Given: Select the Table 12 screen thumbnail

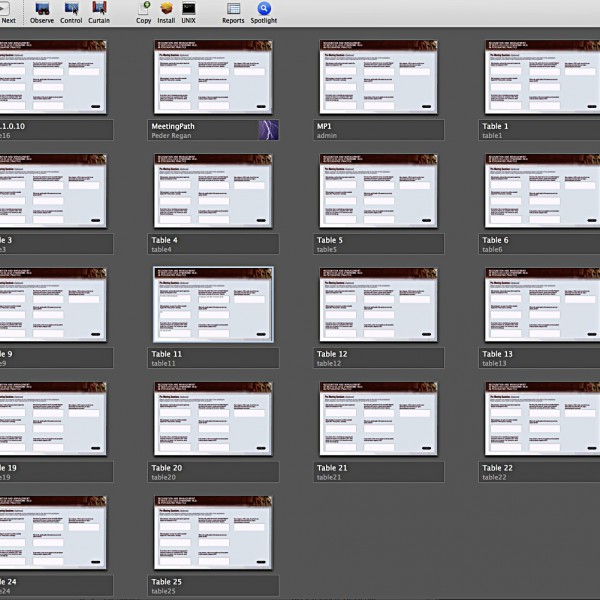Looking at the screenshot, I should click(x=379, y=305).
